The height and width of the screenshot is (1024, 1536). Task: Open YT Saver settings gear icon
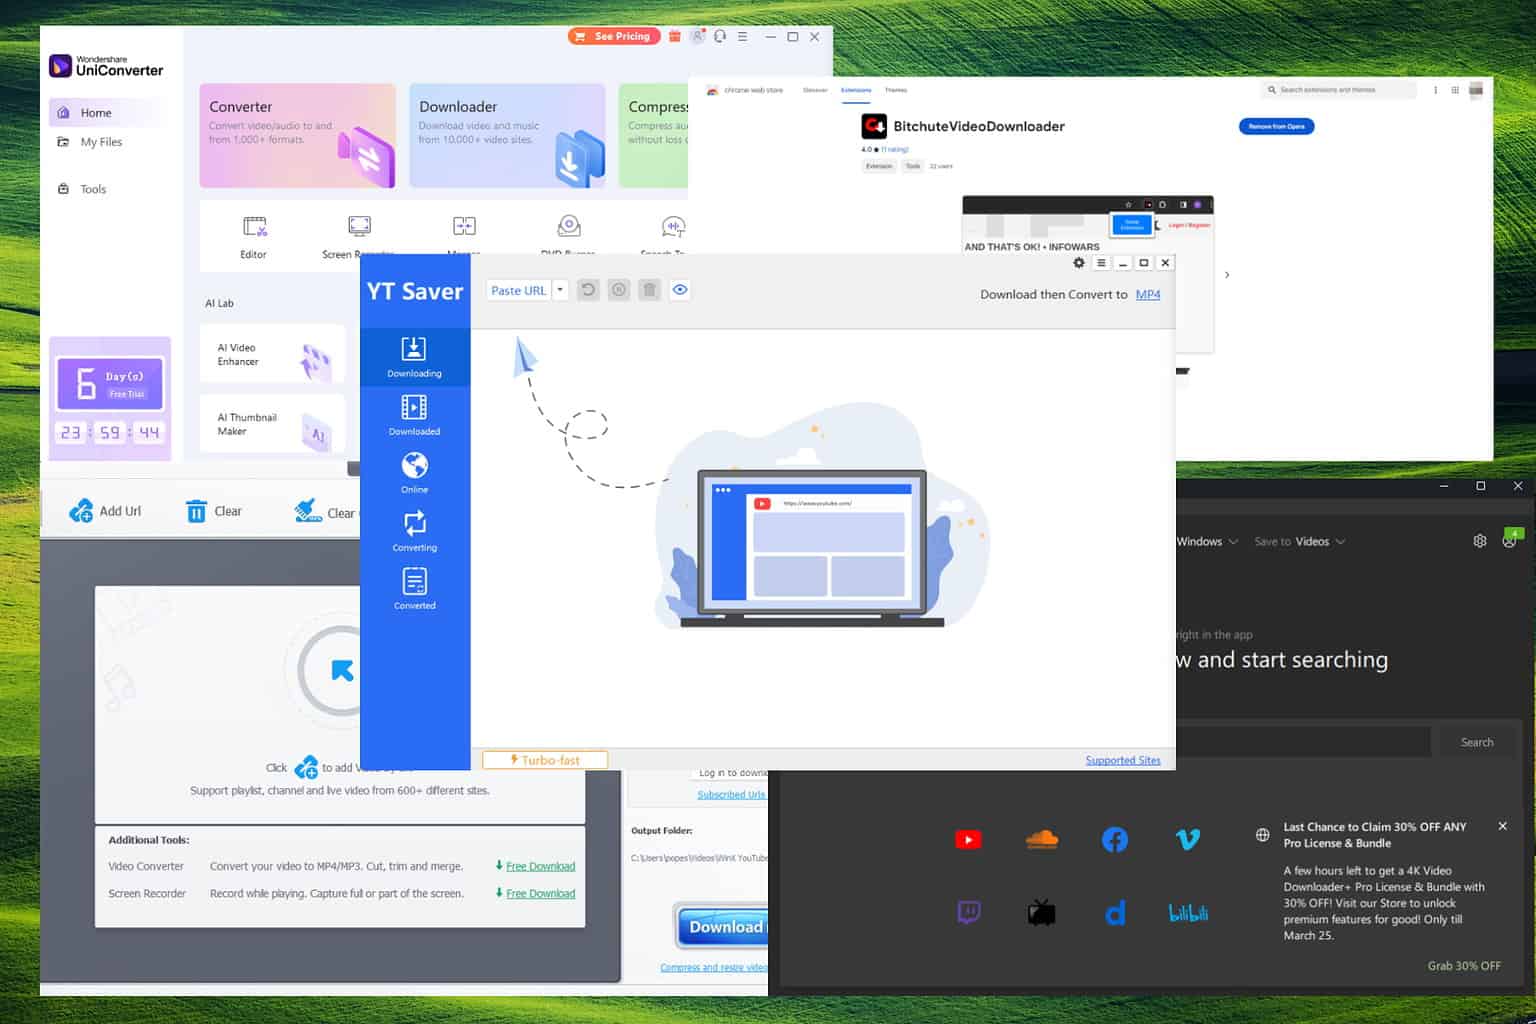tap(1078, 262)
